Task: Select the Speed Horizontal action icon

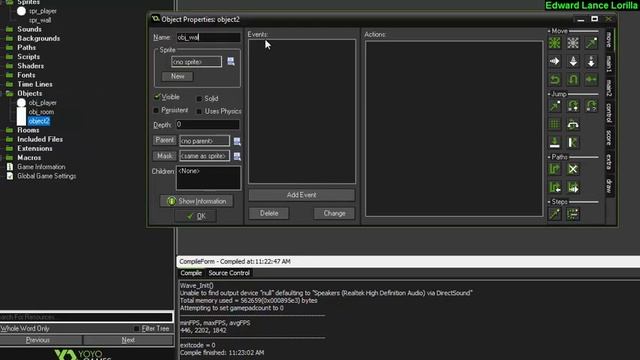Action: click(x=555, y=61)
